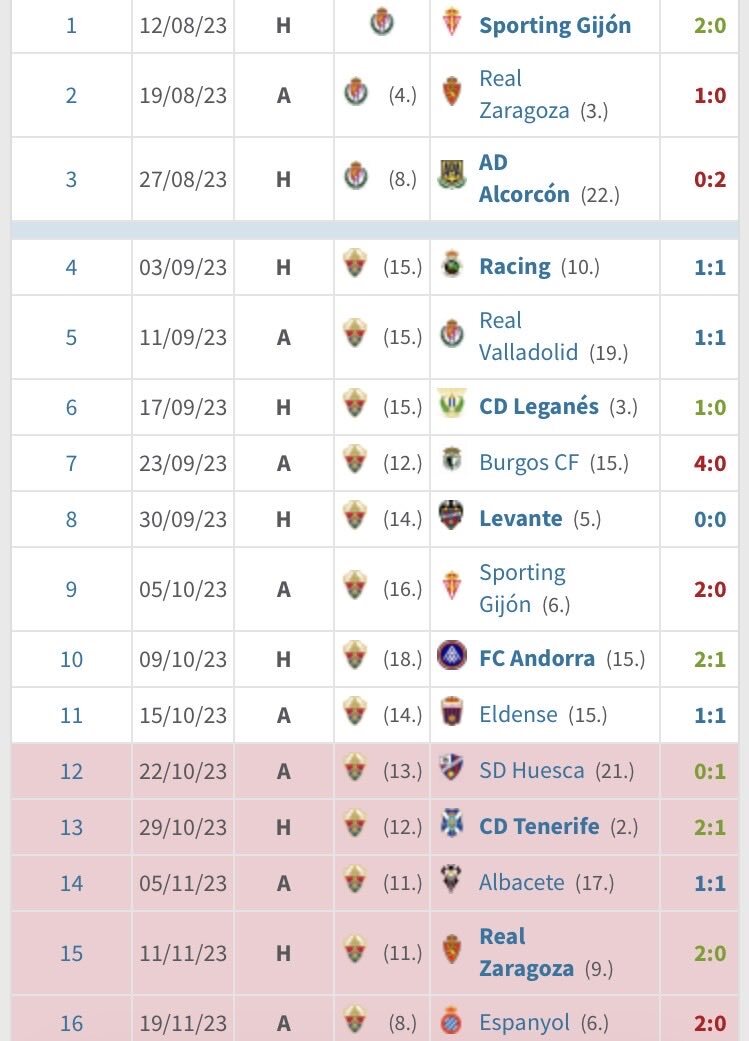Open the Levante team link
This screenshot has width=749, height=1041.
point(520,519)
